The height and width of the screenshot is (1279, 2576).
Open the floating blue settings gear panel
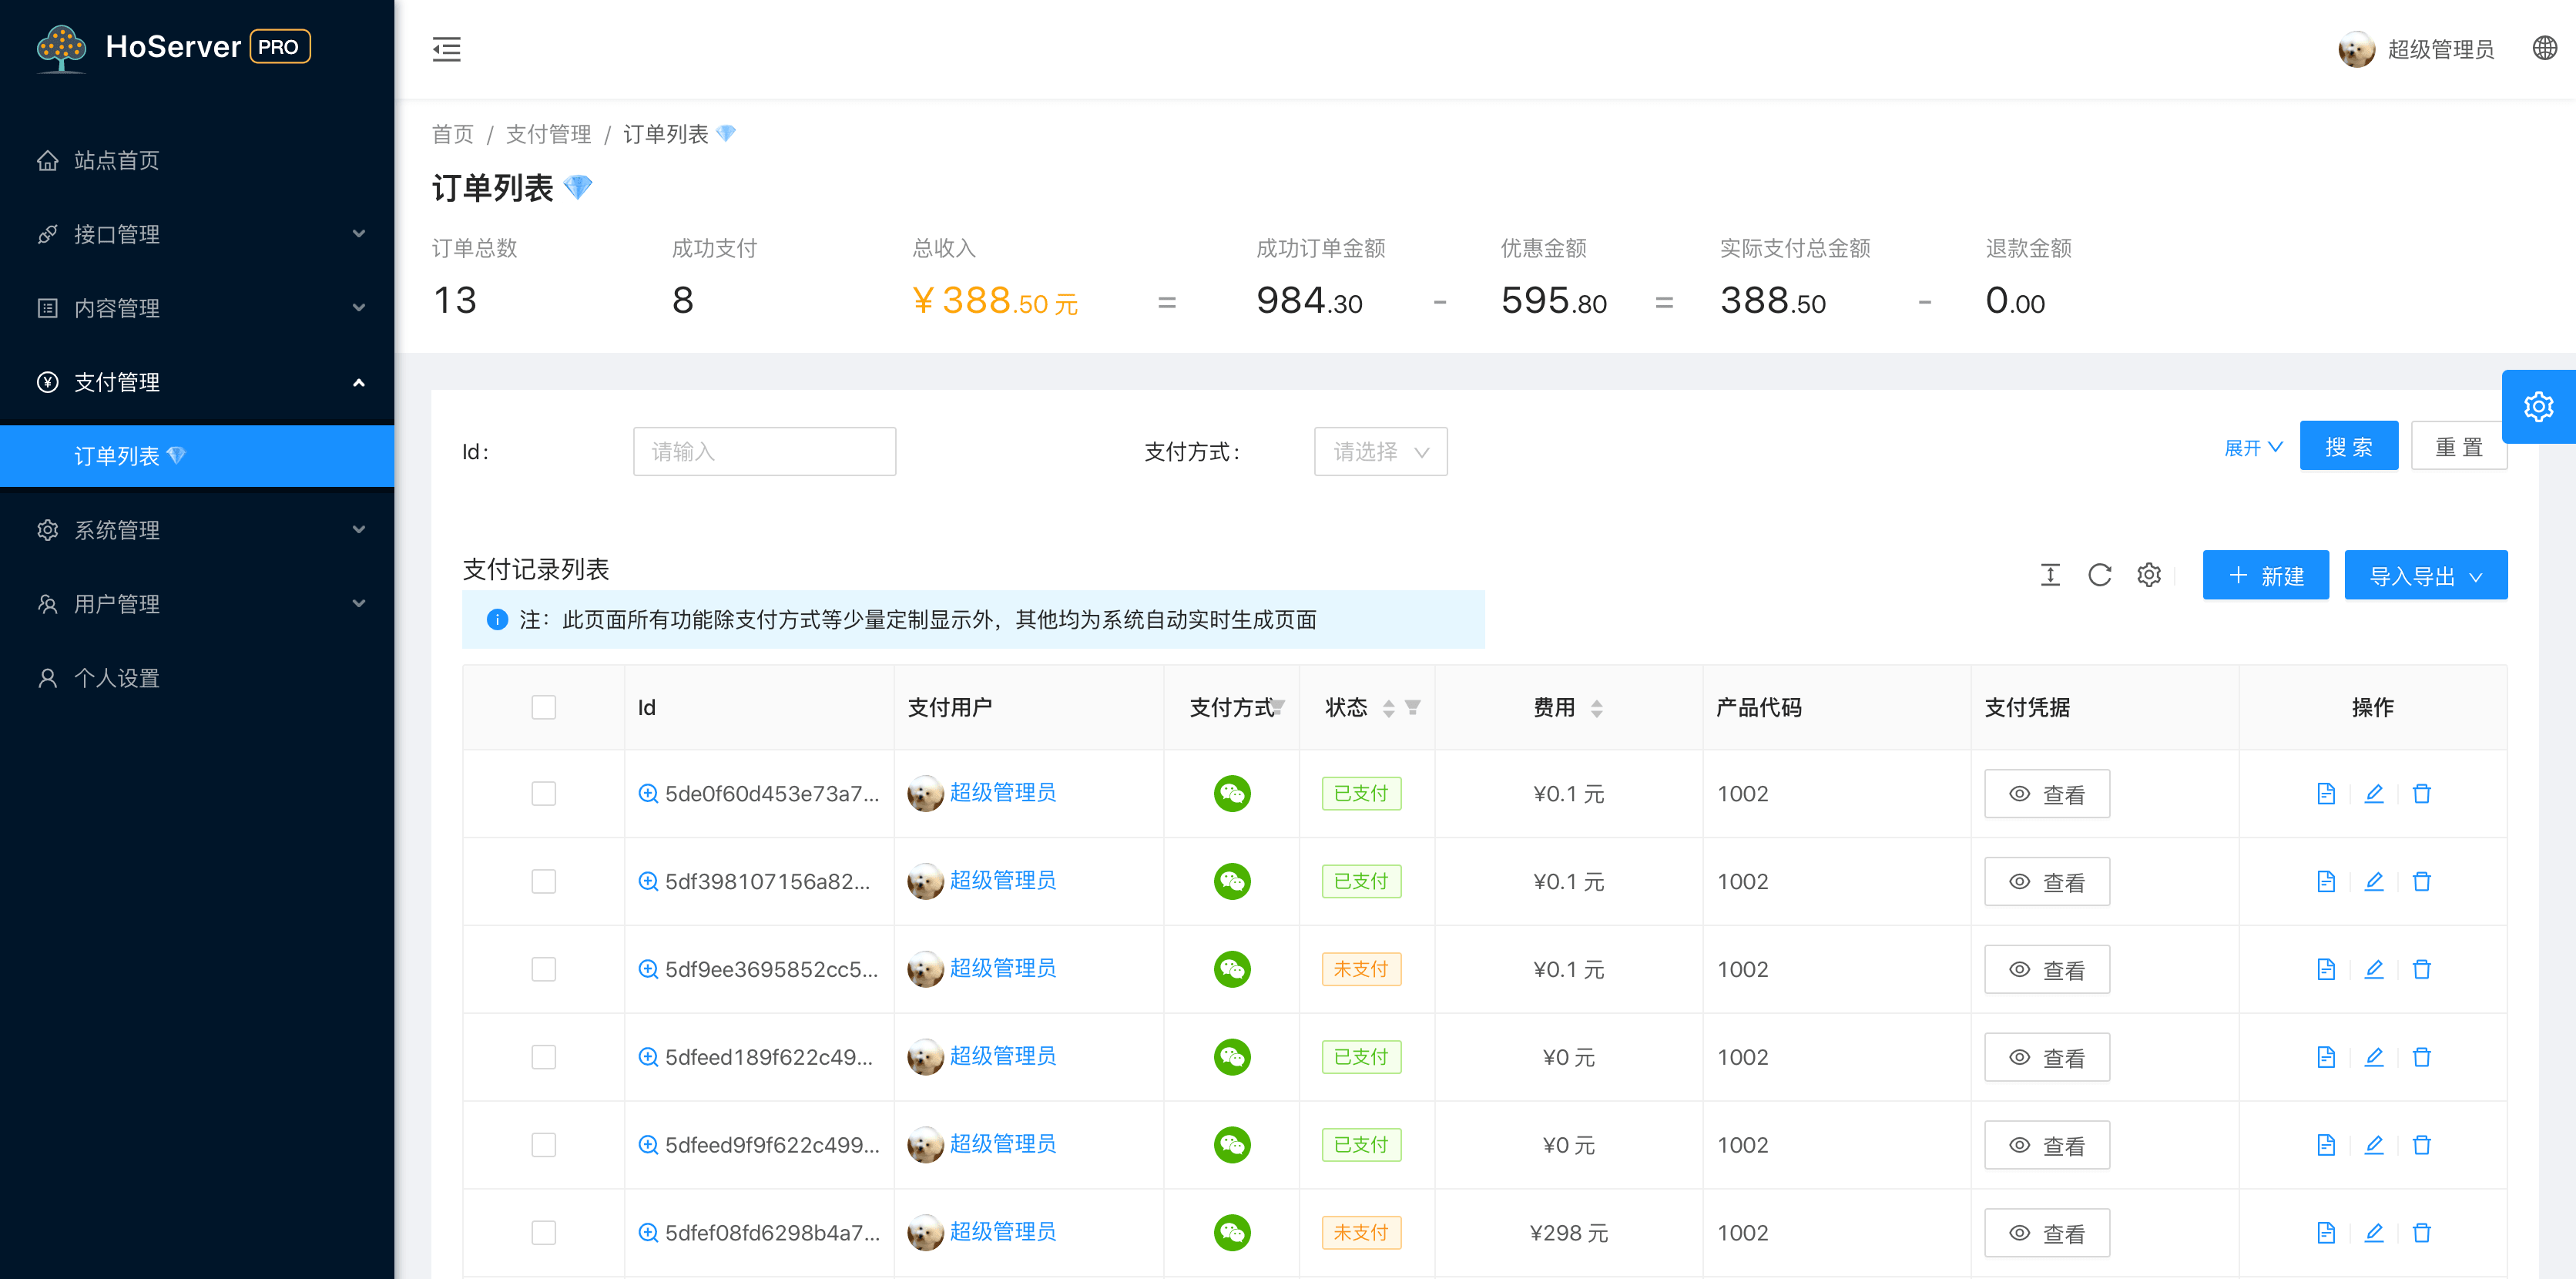2538,407
